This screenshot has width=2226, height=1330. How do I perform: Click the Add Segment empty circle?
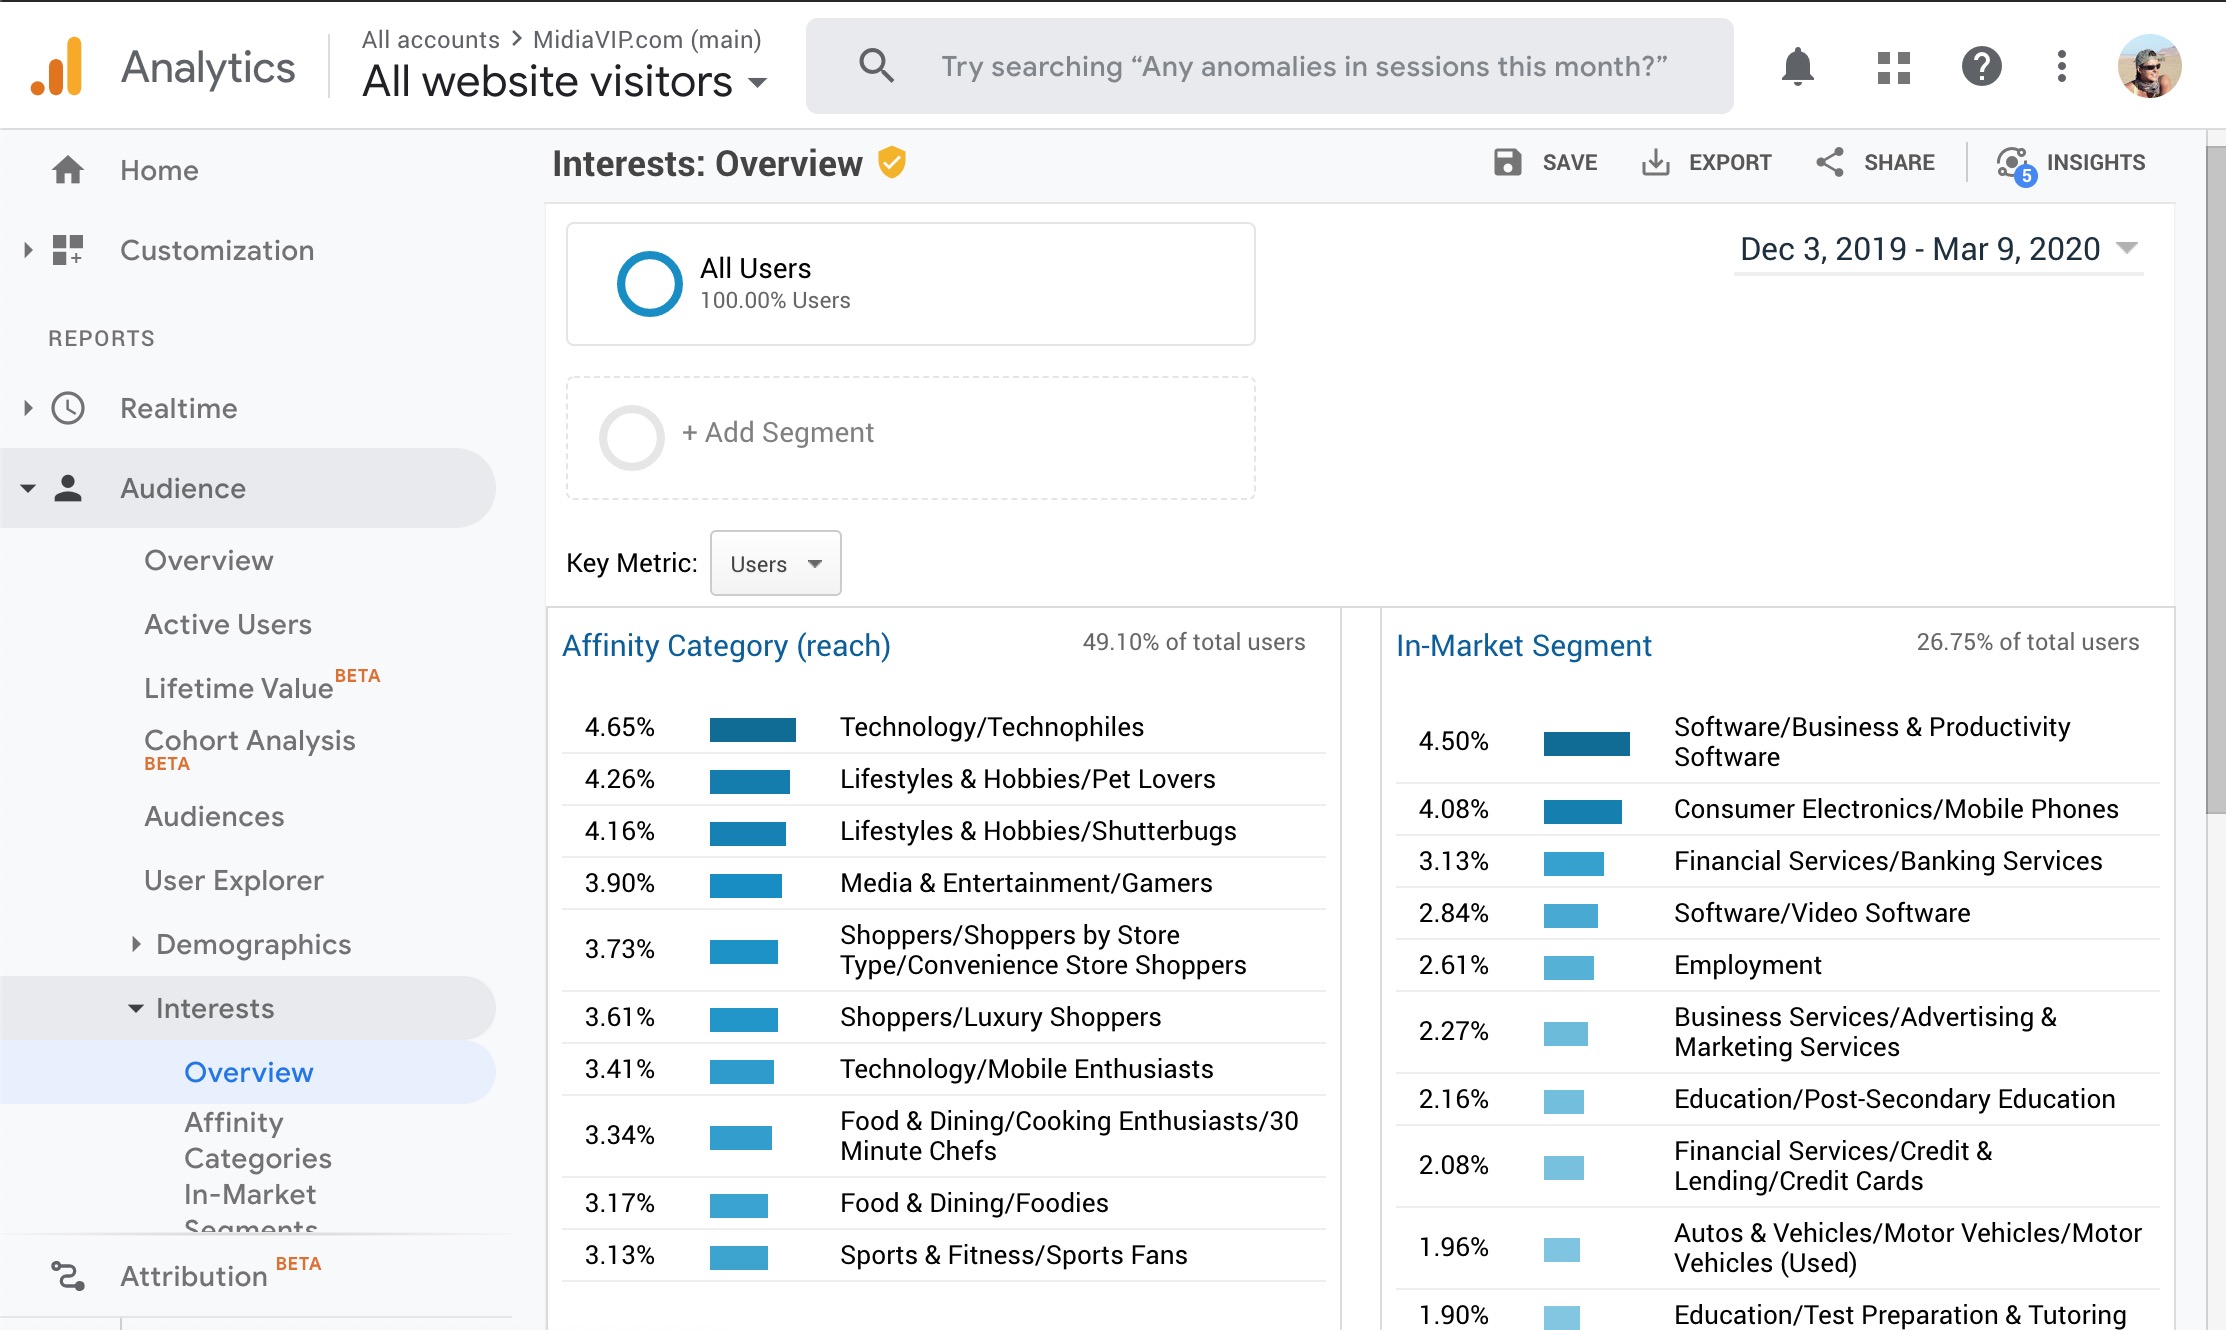coord(631,437)
